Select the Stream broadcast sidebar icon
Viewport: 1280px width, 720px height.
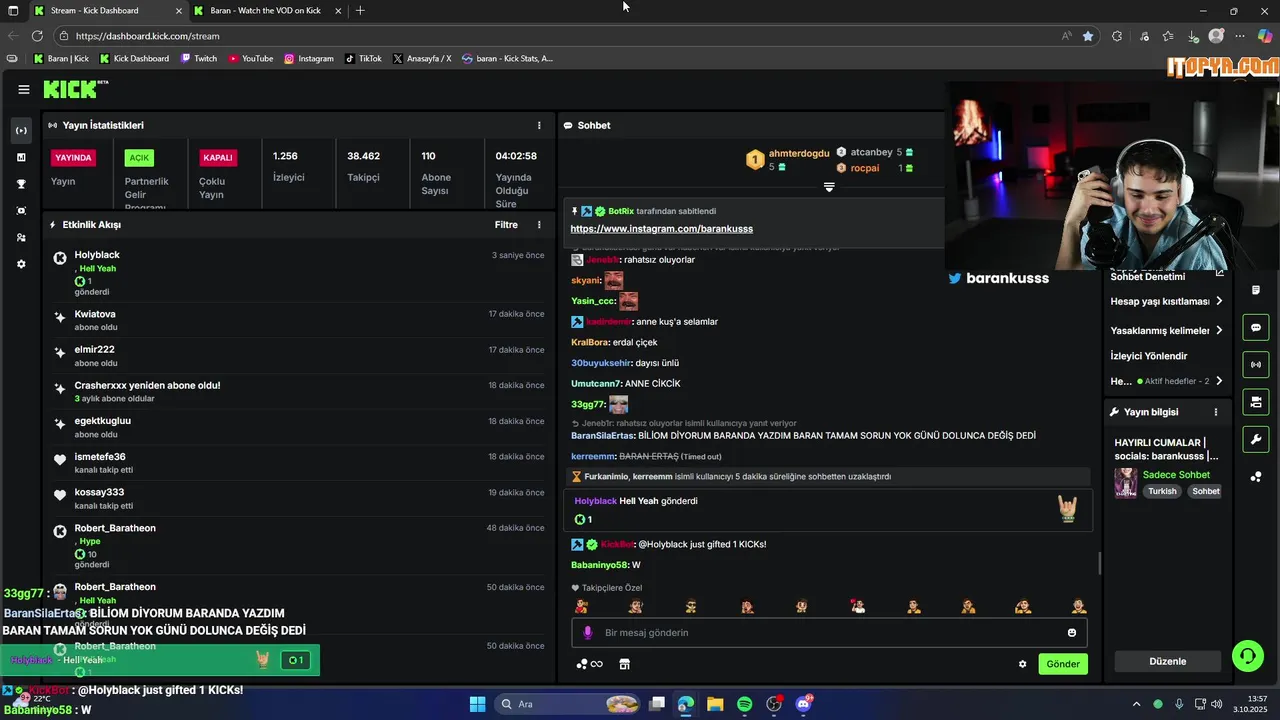coord(21,131)
